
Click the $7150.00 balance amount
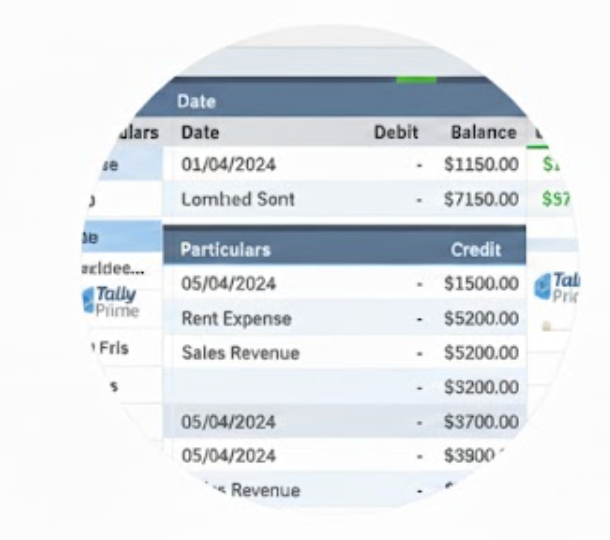pos(482,199)
